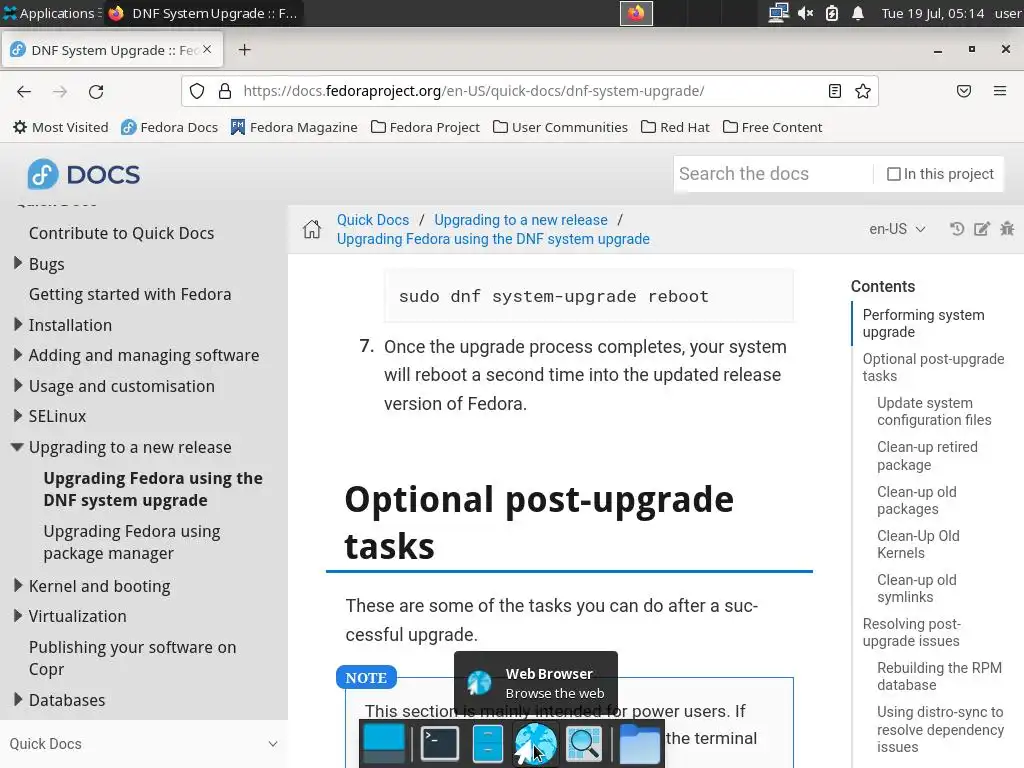
Task: Toggle the muted volume tray icon
Action: coord(805,13)
